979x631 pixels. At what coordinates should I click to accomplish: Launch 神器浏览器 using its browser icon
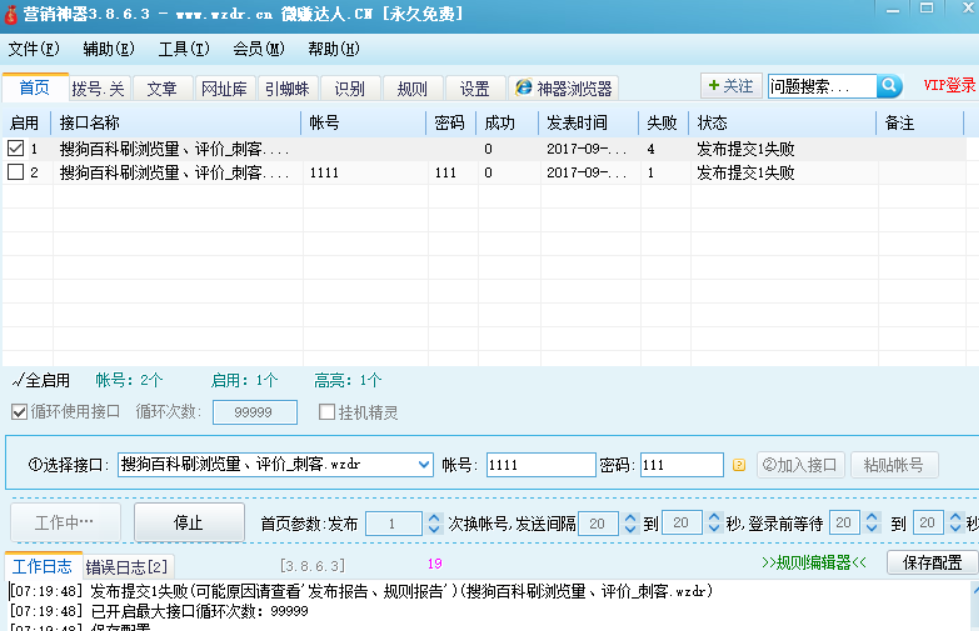524,86
